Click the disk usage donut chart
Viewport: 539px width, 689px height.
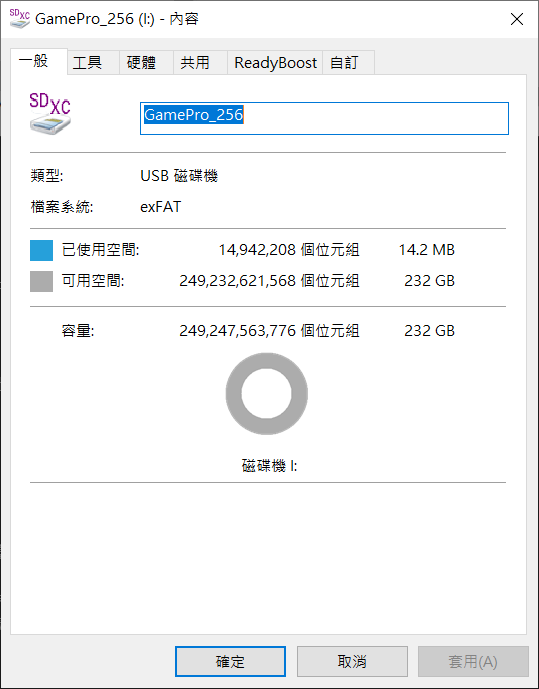click(x=267, y=394)
